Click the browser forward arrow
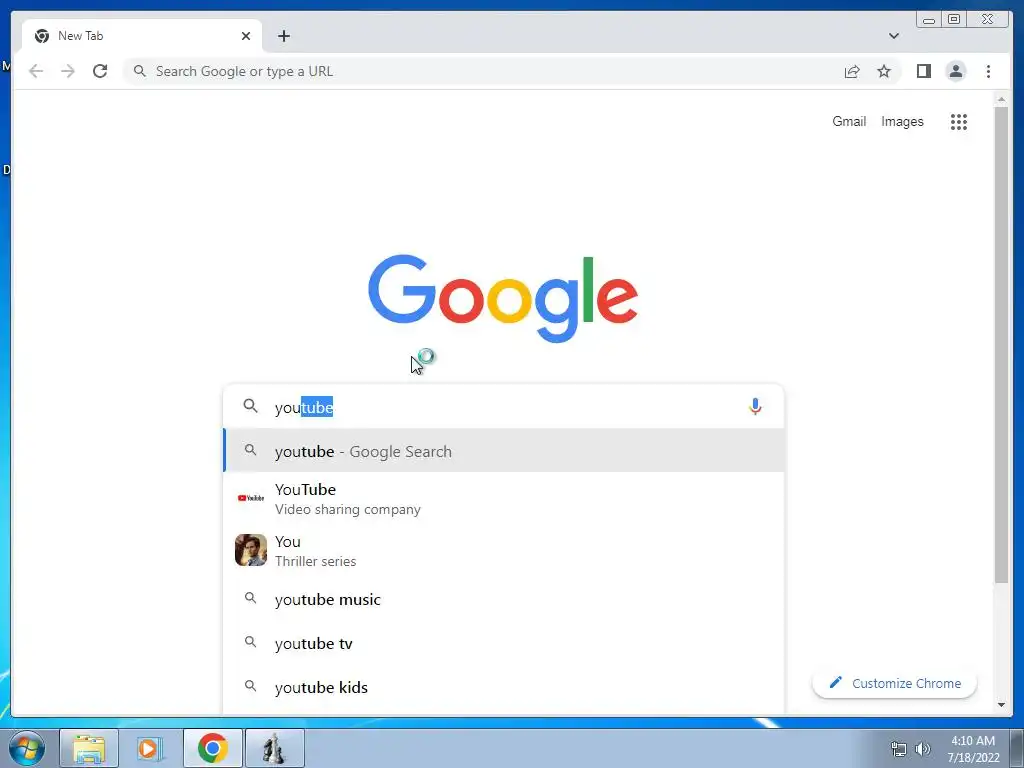 tap(68, 71)
